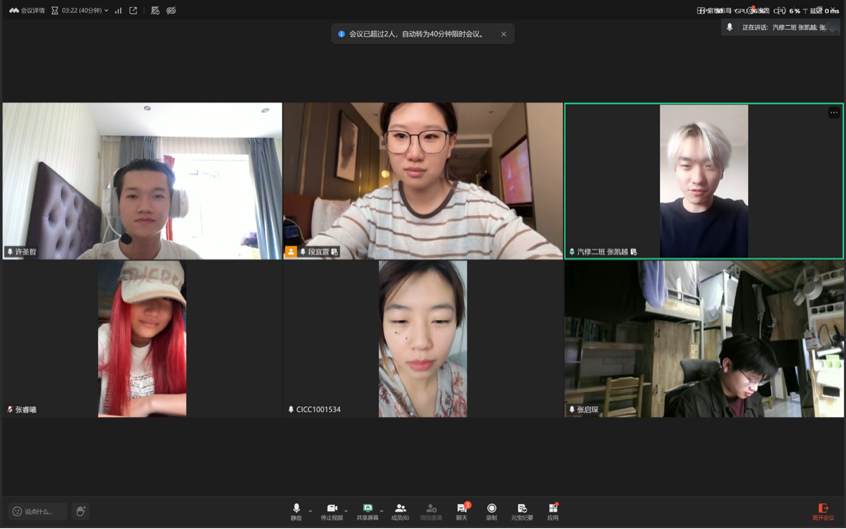Image resolution: width=846 pixels, height=529 pixels.
Task: Click the microphone icon in the speaking bar
Action: pos(729,27)
